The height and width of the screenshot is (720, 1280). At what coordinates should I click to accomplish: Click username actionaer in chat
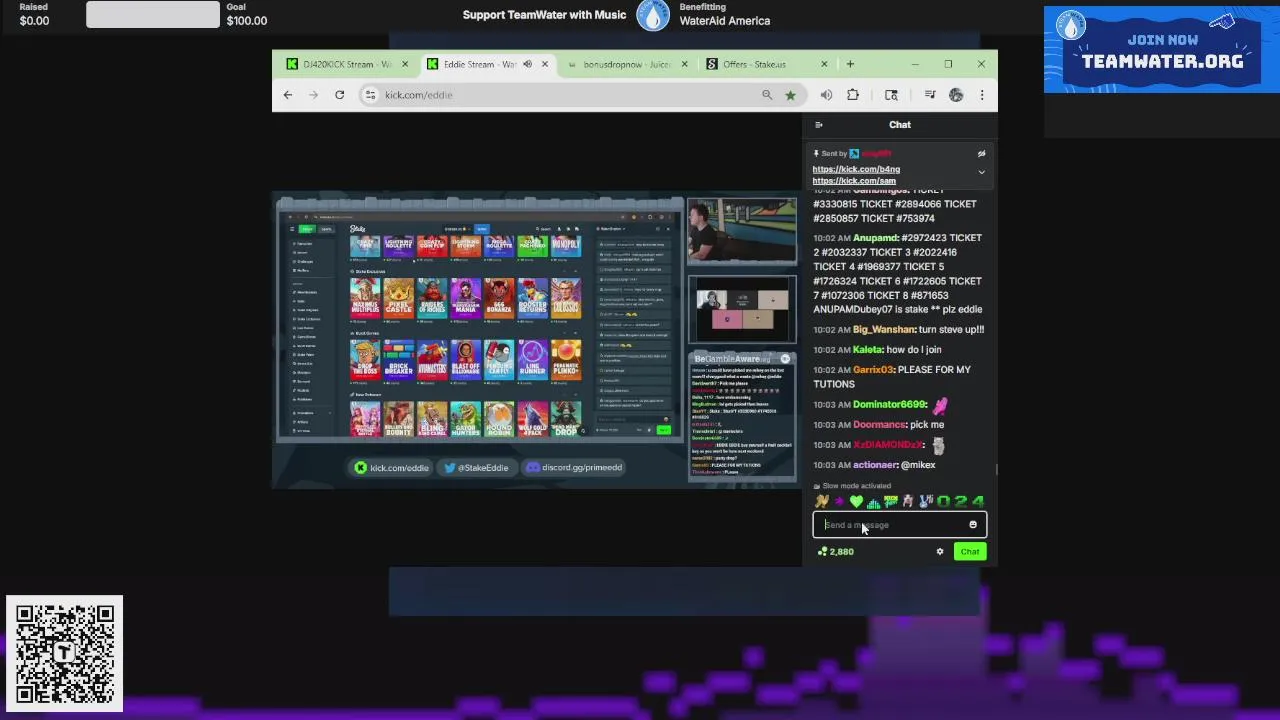click(x=875, y=465)
